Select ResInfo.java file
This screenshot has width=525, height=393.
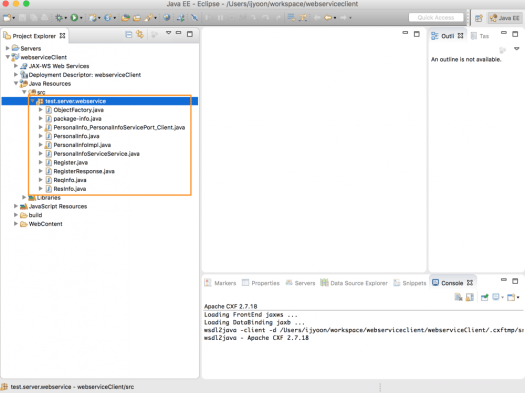point(70,189)
